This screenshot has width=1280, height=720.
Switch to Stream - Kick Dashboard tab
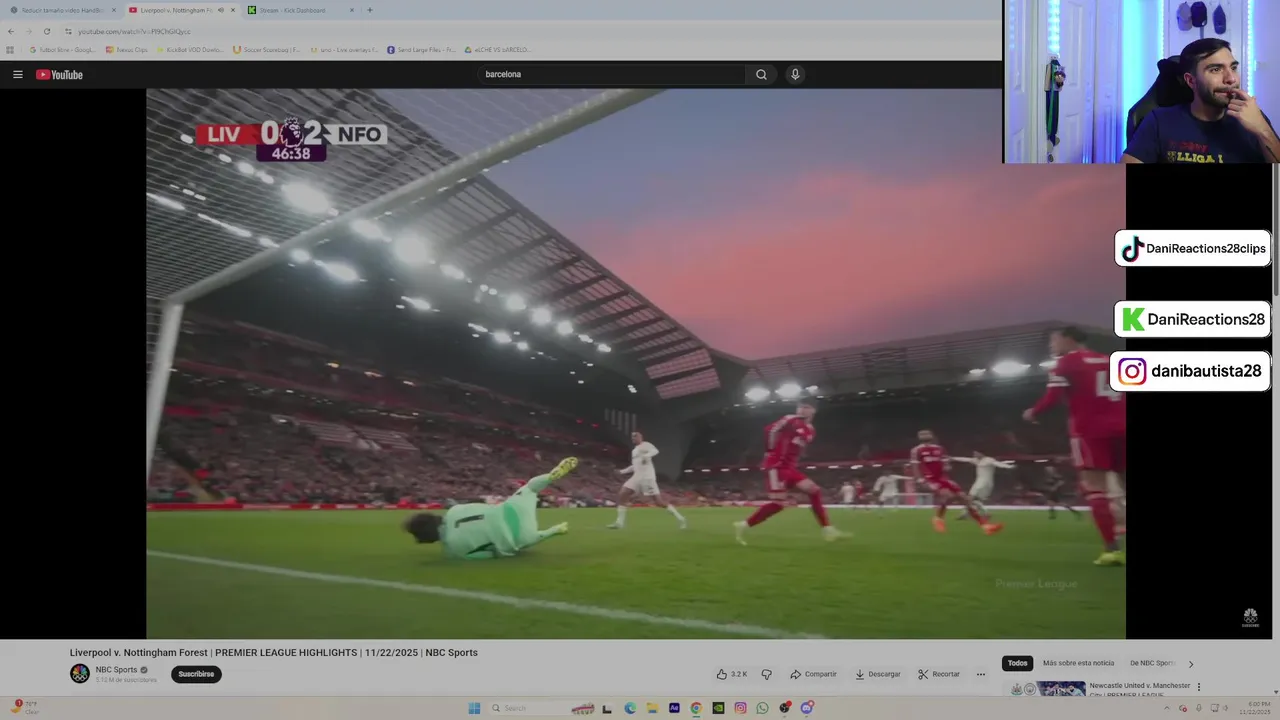(300, 10)
